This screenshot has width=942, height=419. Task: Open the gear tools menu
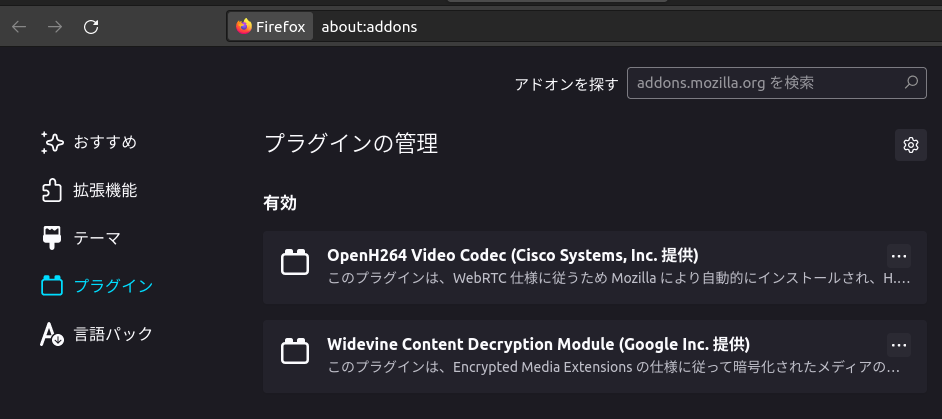pos(911,145)
